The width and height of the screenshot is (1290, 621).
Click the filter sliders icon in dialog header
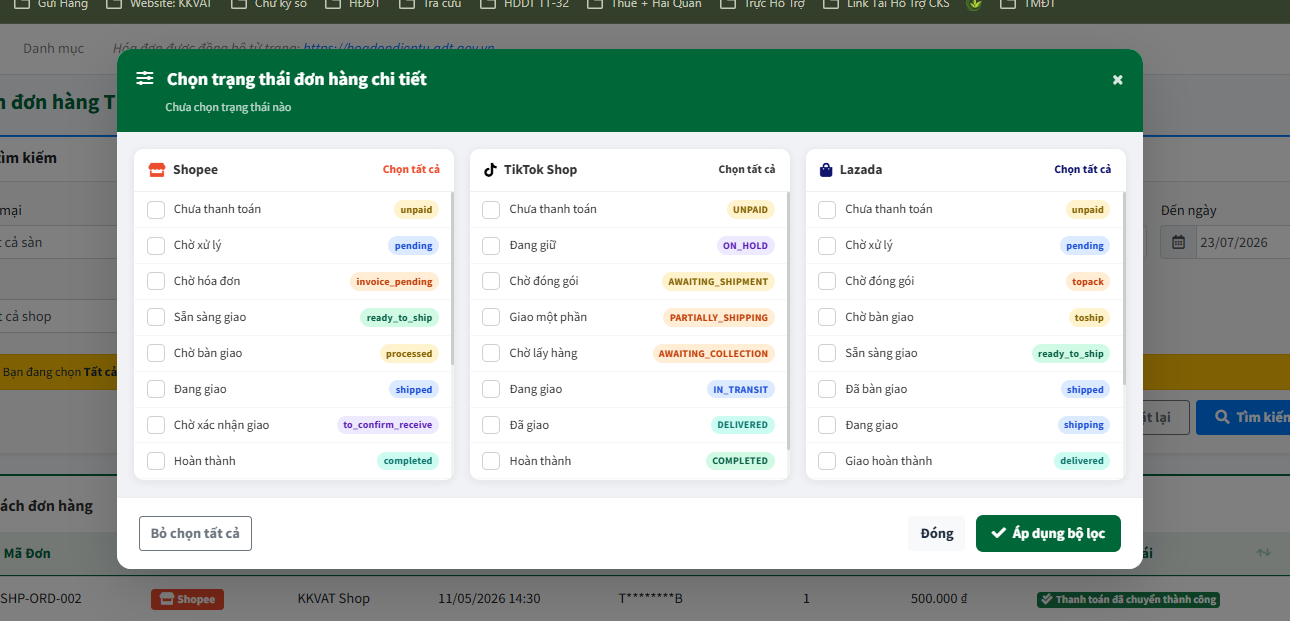[x=145, y=78]
